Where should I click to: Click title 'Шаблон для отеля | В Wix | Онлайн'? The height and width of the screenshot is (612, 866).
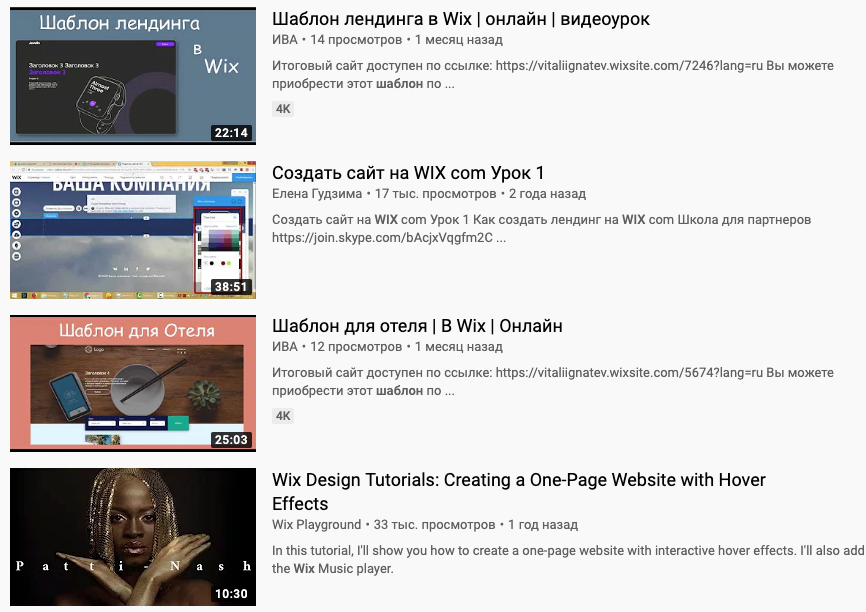coord(417,326)
